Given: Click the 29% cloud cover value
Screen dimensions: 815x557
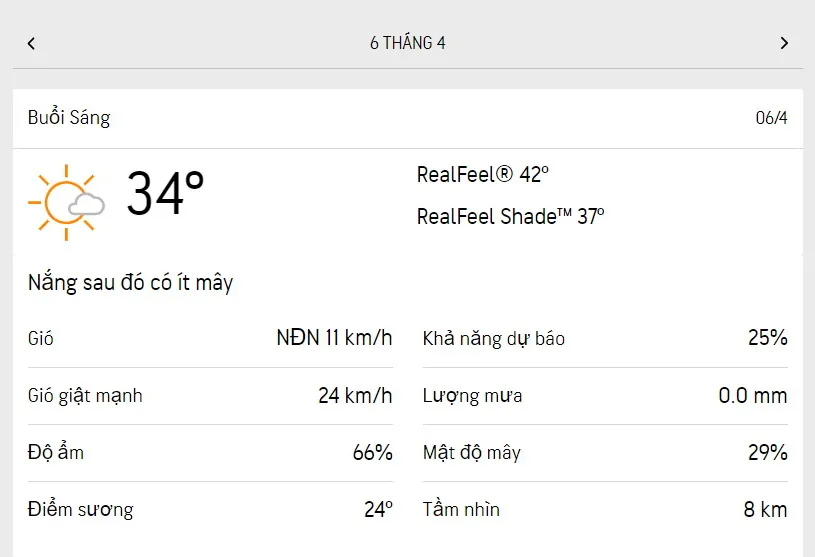Looking at the screenshot, I should (768, 453).
